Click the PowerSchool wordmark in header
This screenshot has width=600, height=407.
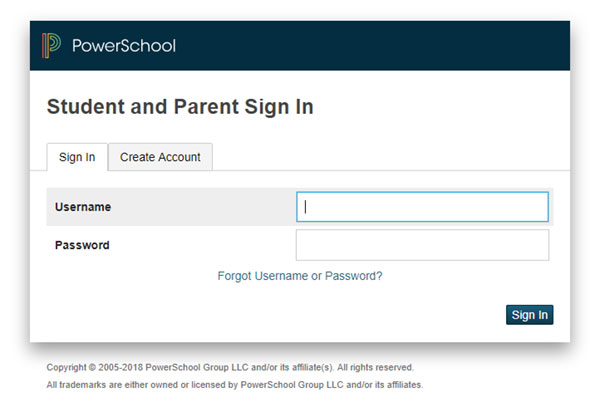pyautogui.click(x=124, y=46)
